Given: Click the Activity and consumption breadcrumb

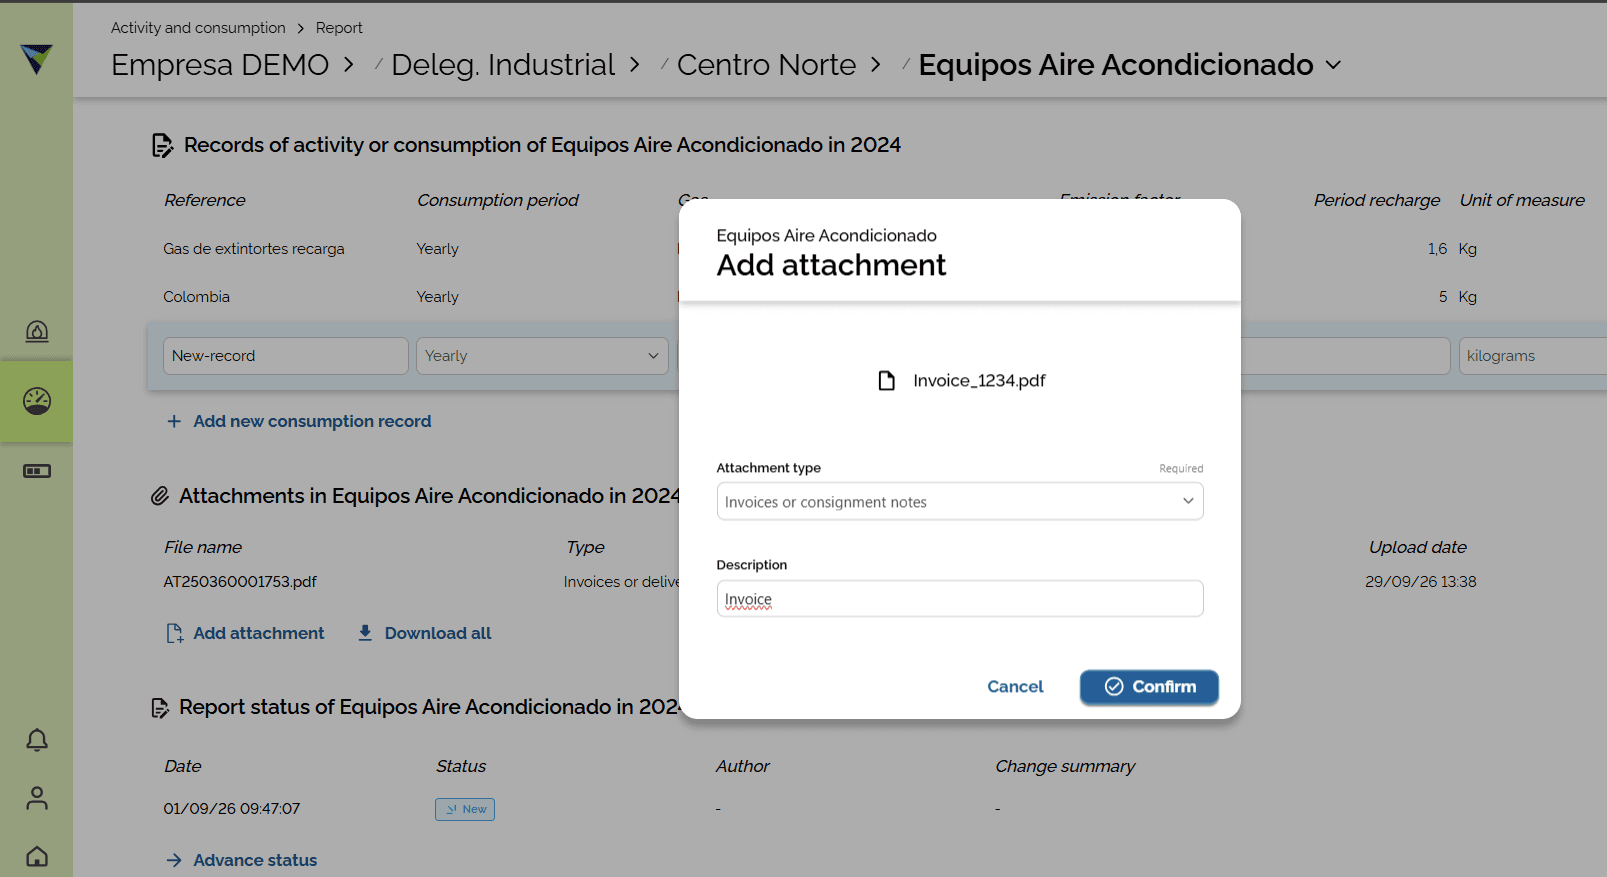Looking at the screenshot, I should (x=198, y=28).
